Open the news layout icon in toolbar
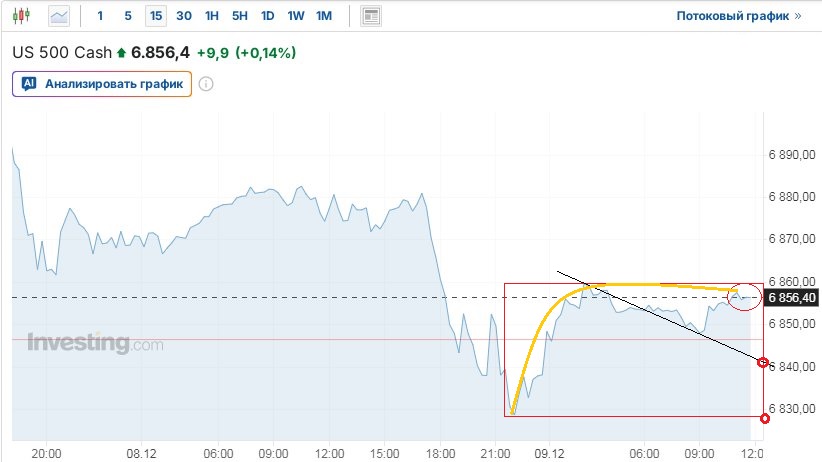The width and height of the screenshot is (822, 462). pyautogui.click(x=371, y=16)
